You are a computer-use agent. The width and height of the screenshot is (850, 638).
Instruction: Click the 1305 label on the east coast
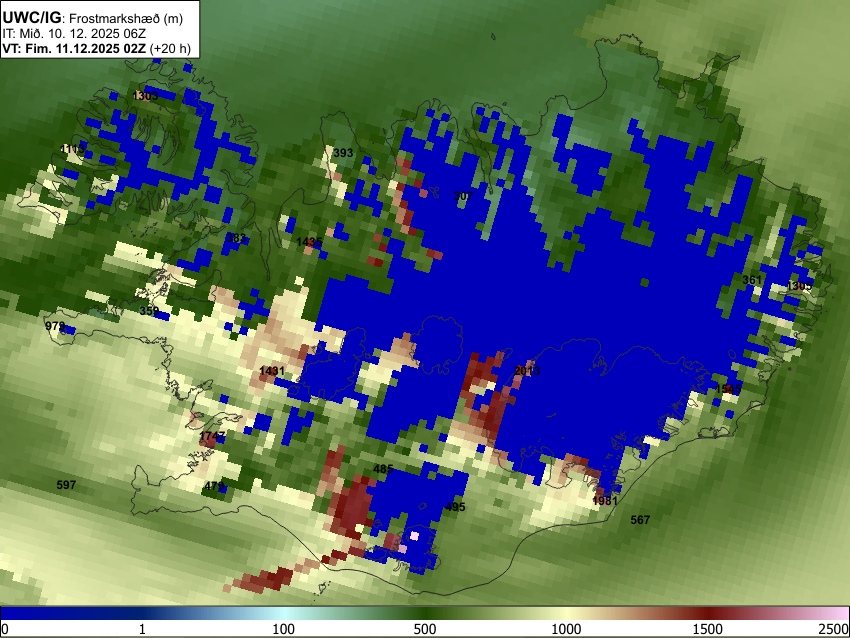tap(799, 286)
